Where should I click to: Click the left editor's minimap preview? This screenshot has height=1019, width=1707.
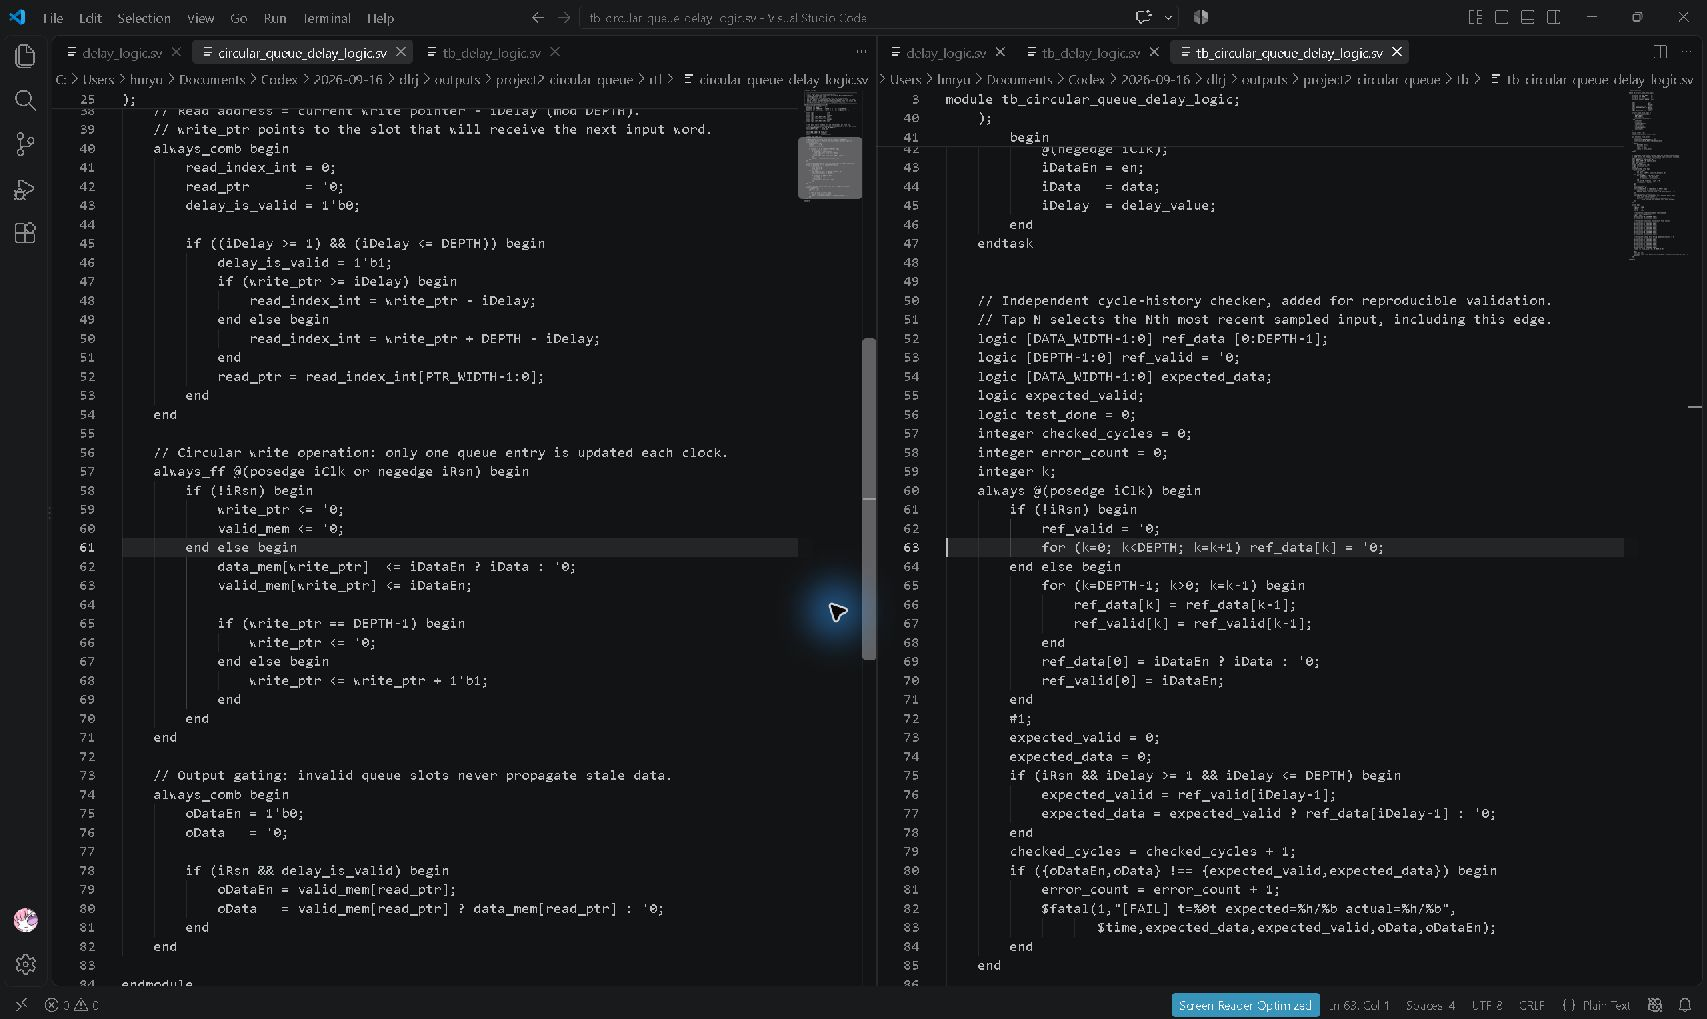830,145
